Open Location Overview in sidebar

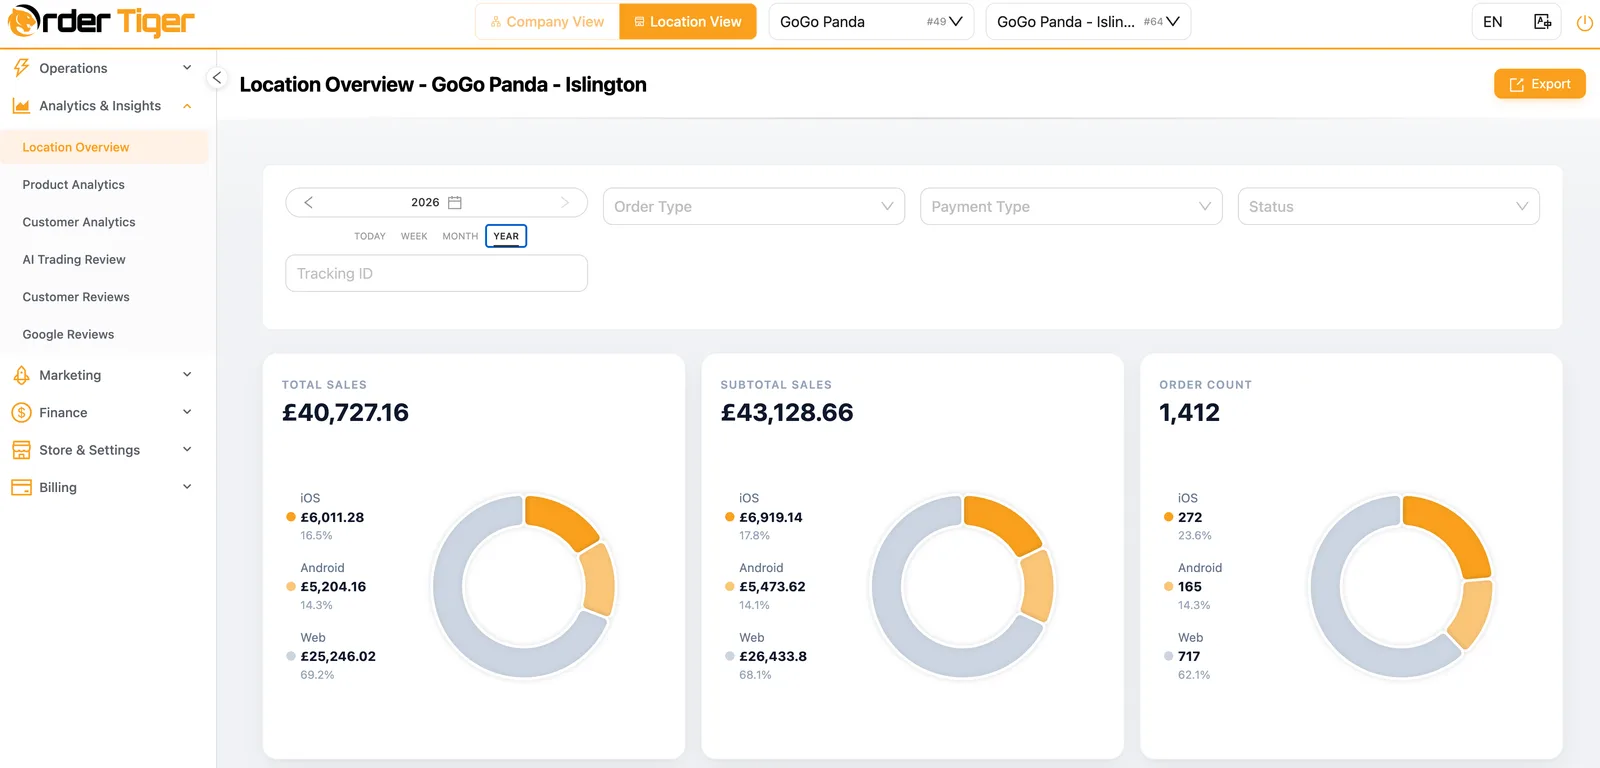coord(104,147)
